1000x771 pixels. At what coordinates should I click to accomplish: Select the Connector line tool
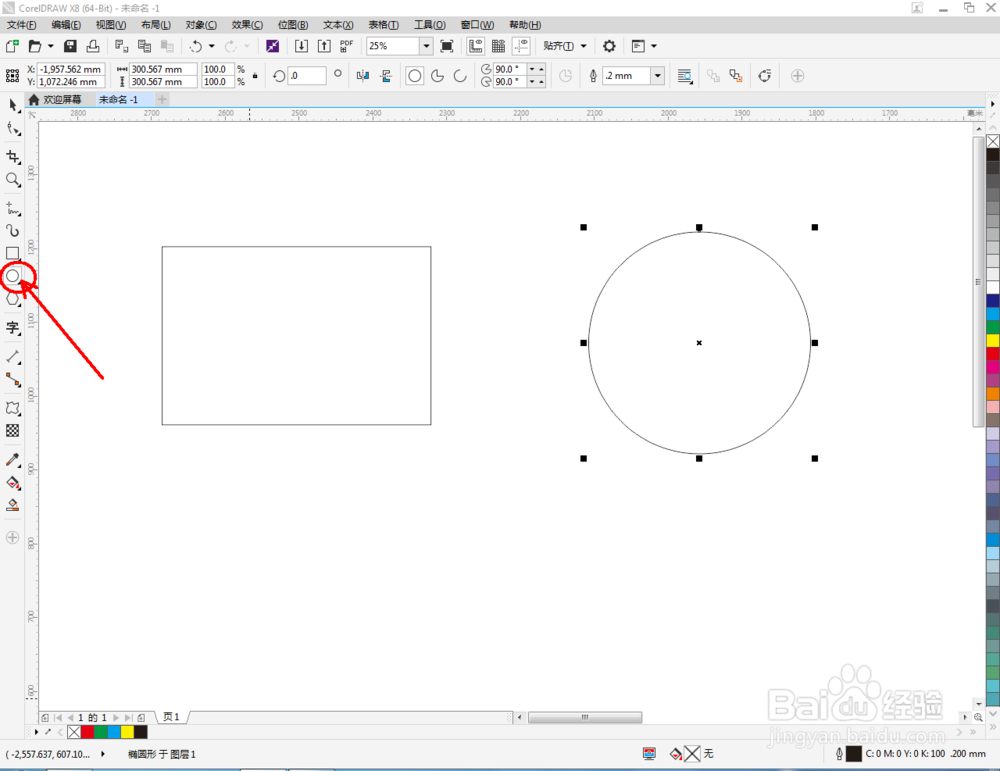[13, 380]
